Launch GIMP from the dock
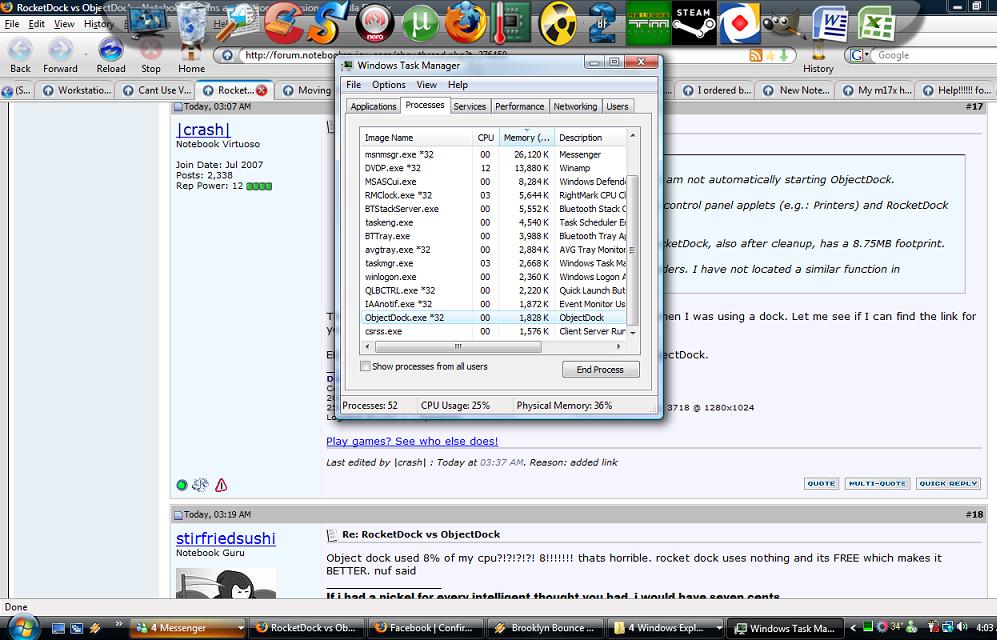Screen dimensions: 997x640 pyautogui.click(x=783, y=24)
